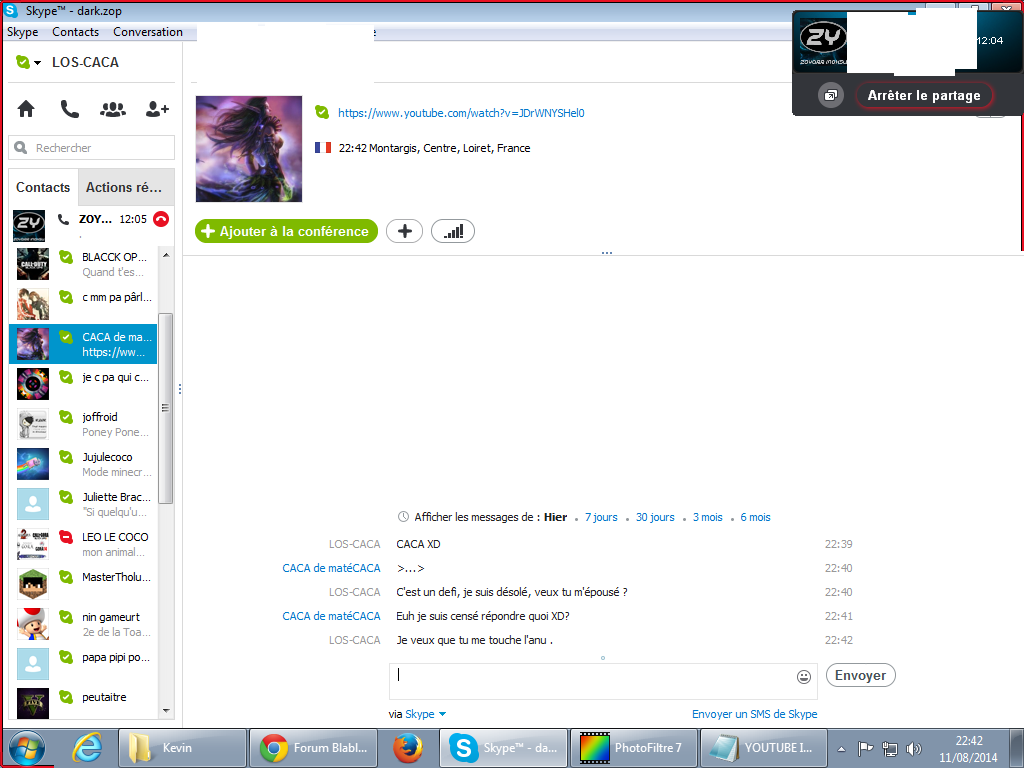Select the c mm pa pârl contact
Screen dimensions: 1024x768
(84, 304)
